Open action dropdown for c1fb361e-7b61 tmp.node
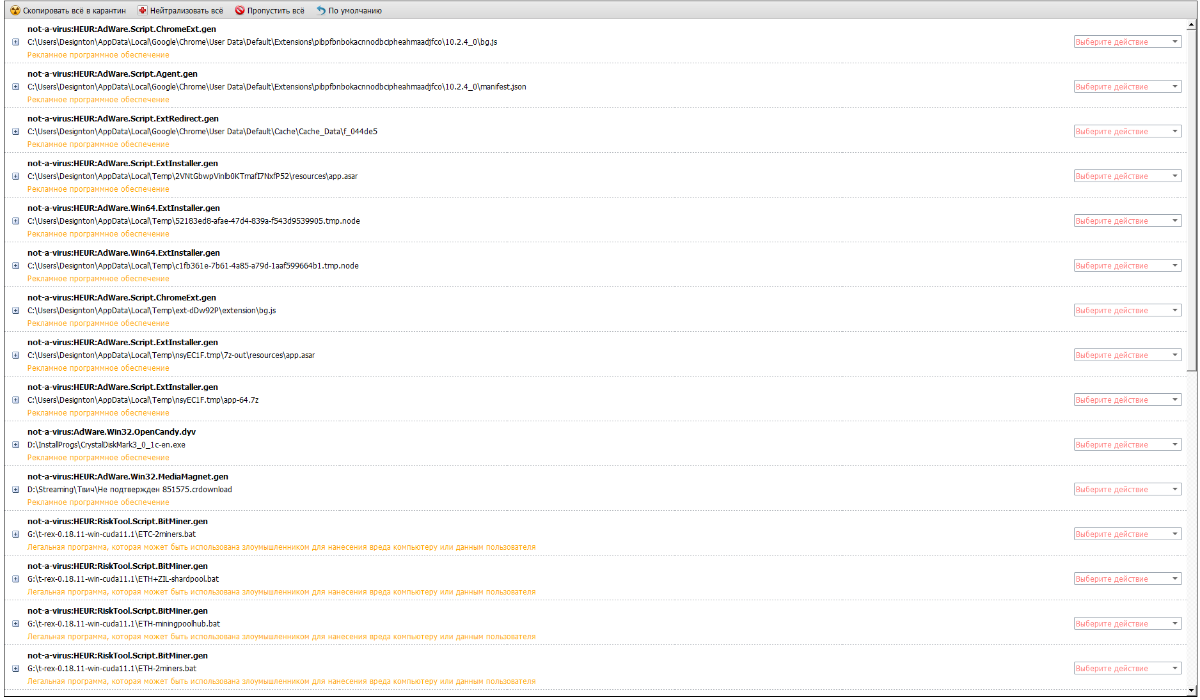1200x700 pixels. pyautogui.click(x=1127, y=266)
